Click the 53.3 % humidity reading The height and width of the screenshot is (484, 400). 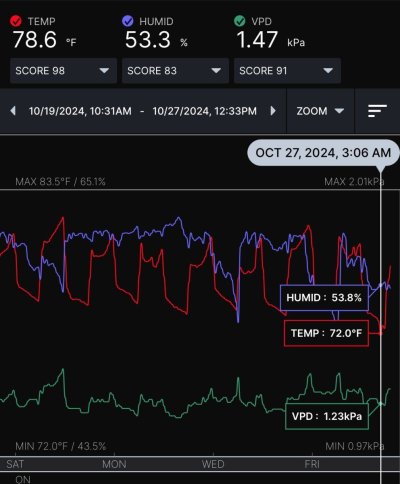point(156,40)
